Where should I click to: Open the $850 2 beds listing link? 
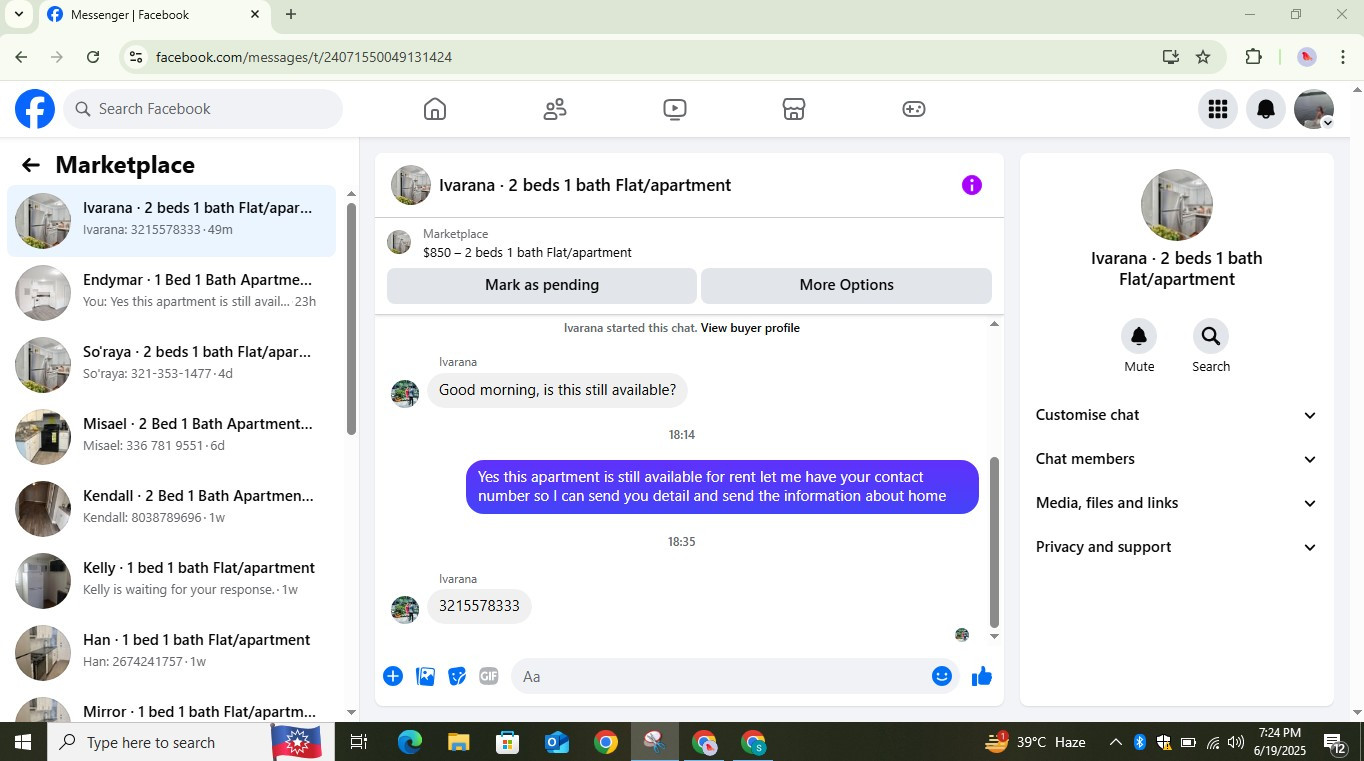[527, 253]
